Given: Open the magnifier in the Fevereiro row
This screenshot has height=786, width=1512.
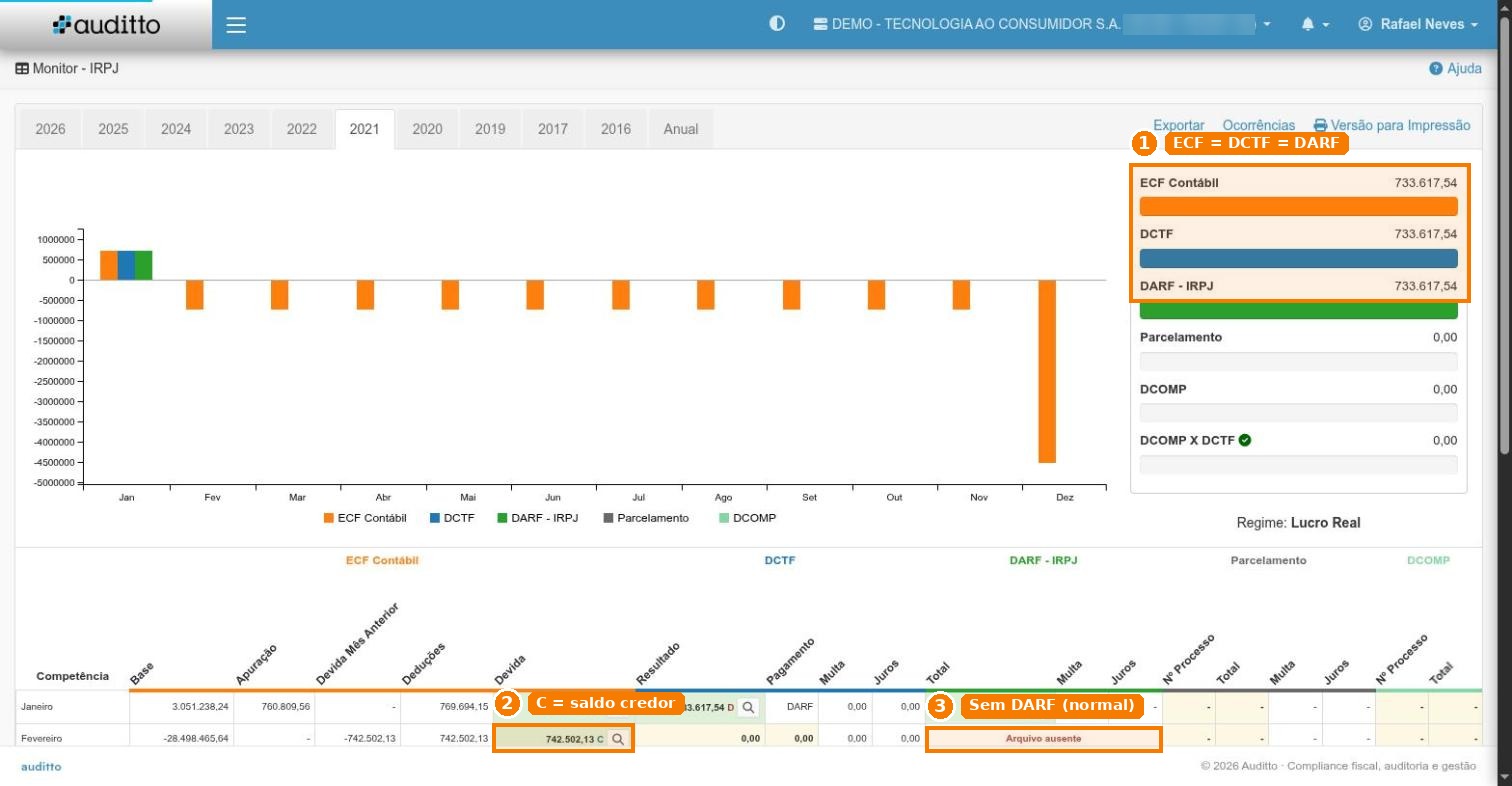Looking at the screenshot, I should 618,739.
